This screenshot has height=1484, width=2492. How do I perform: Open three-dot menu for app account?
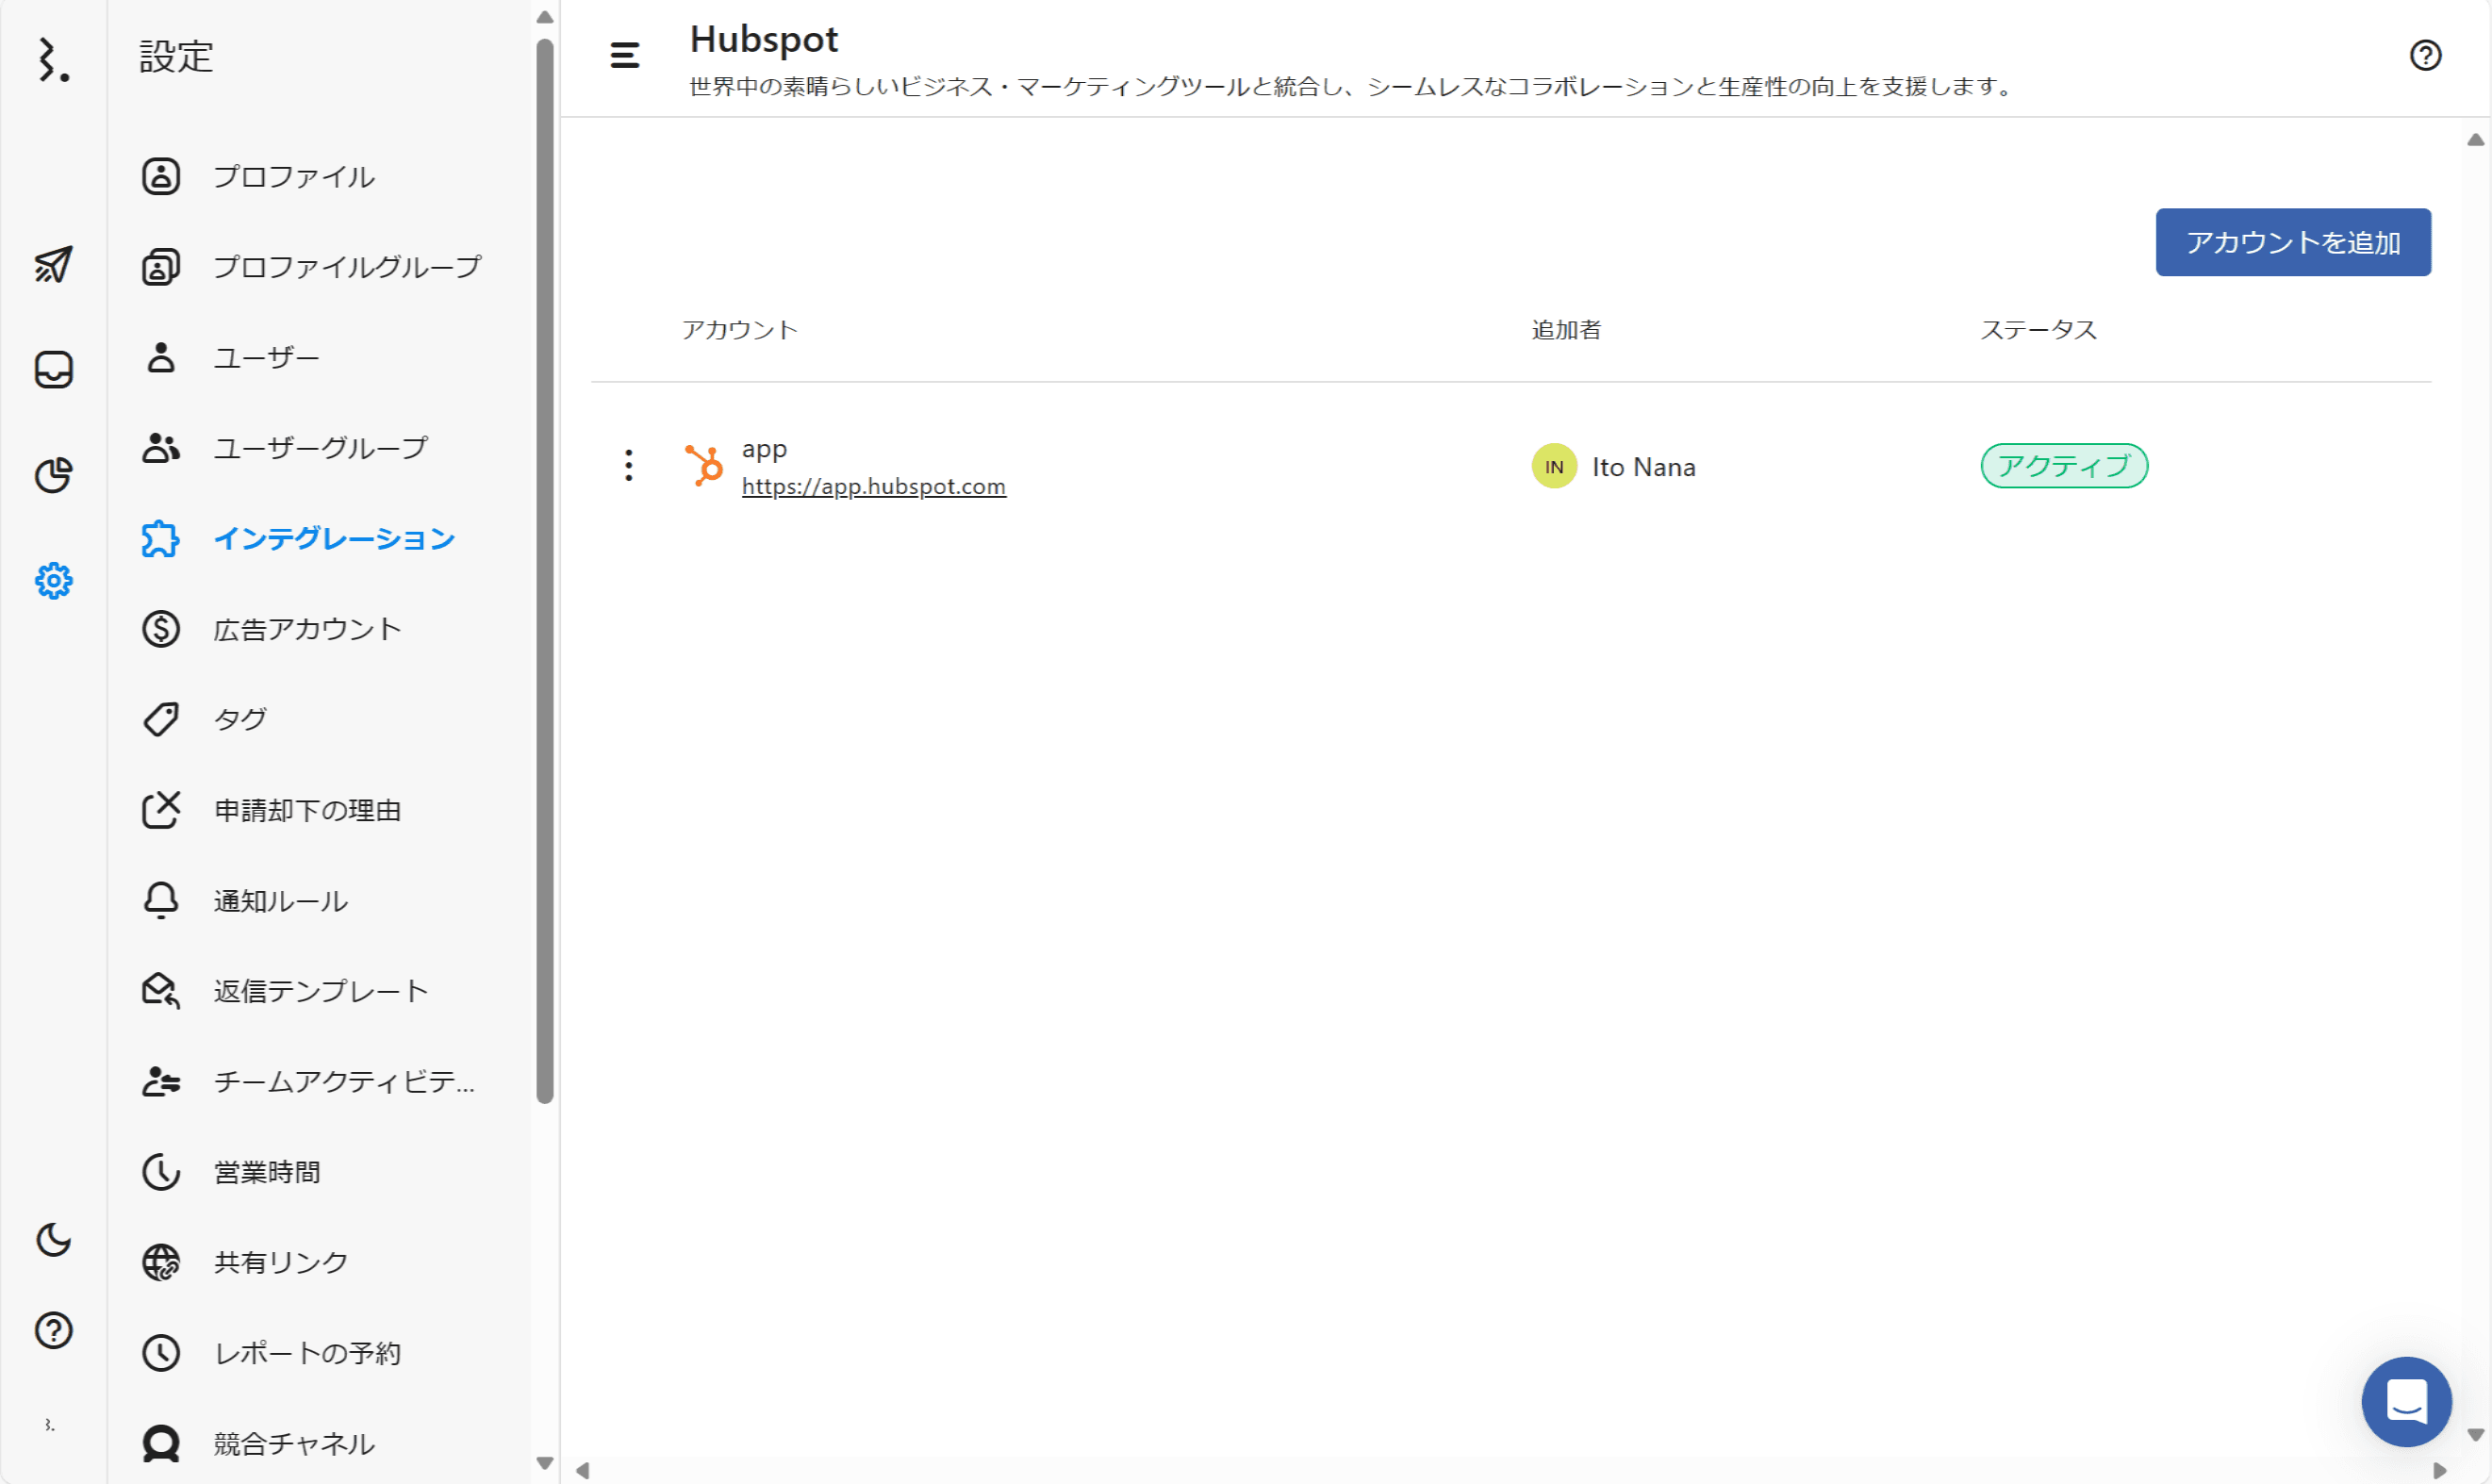628,466
